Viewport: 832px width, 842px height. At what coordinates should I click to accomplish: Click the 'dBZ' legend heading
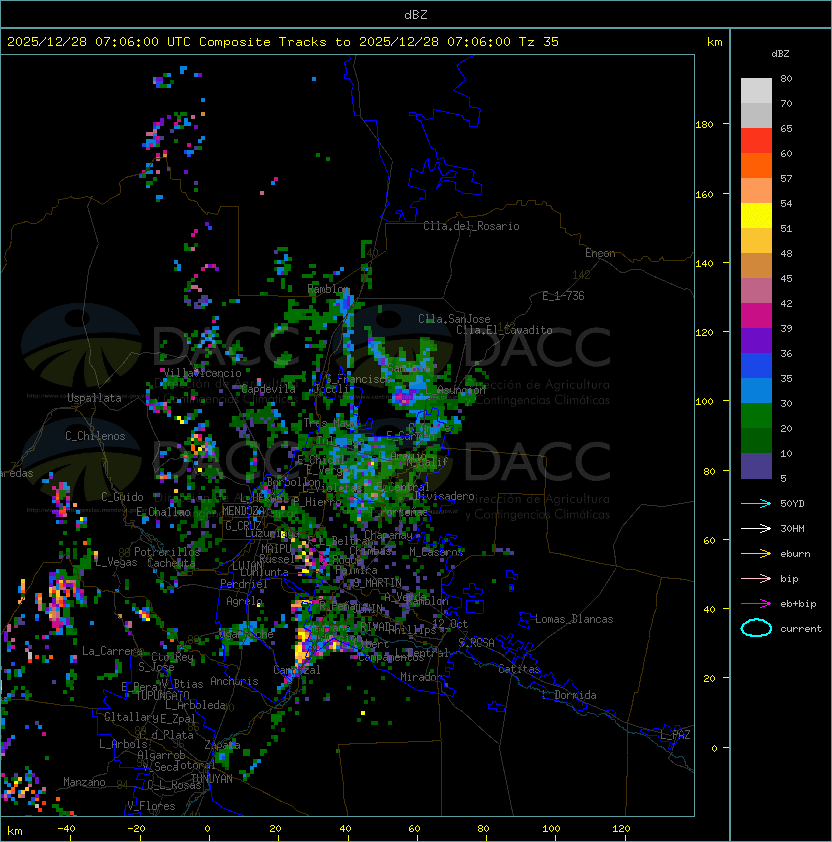(x=780, y=54)
